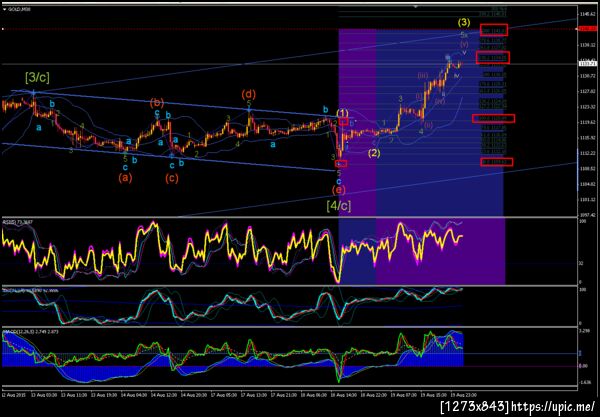Click the 1145.62 price axis value

pyautogui.click(x=587, y=14)
